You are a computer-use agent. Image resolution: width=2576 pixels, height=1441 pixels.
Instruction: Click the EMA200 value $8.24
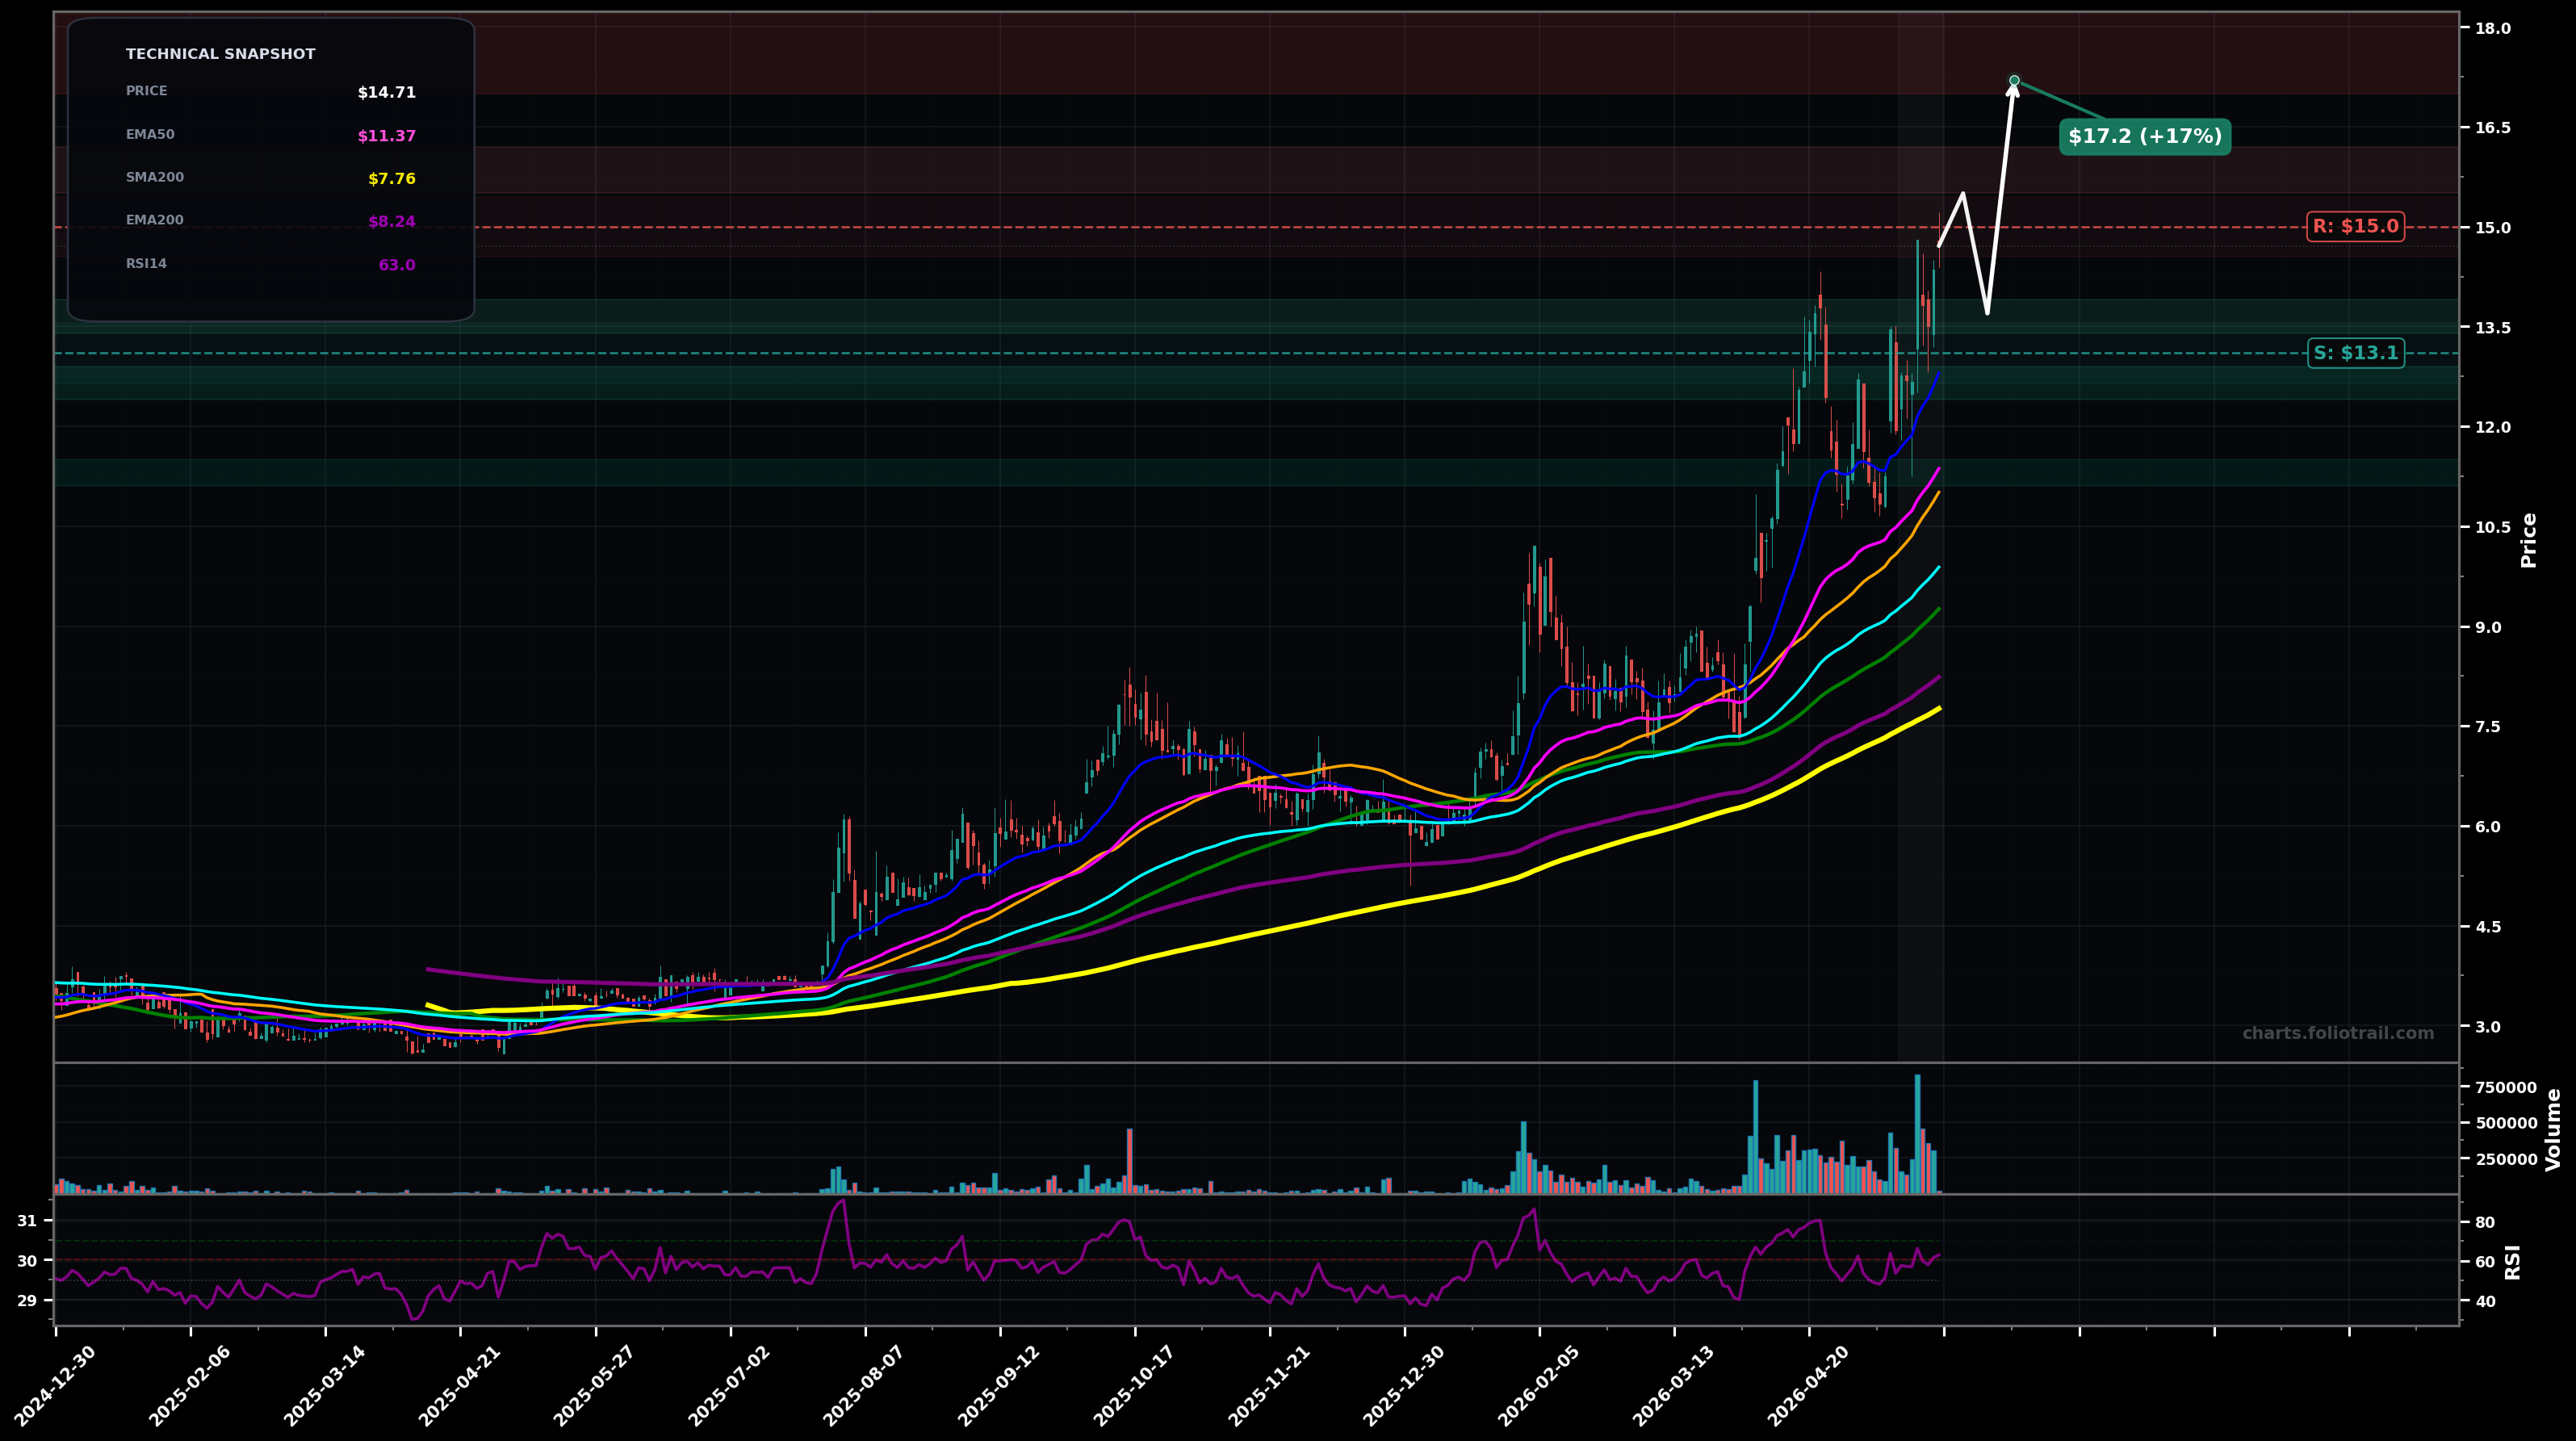(x=391, y=222)
